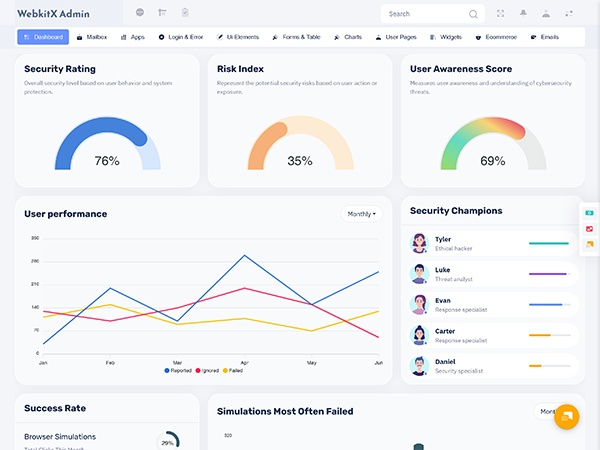Image resolution: width=600 pixels, height=450 pixels.
Task: Open the Mailbox menu item
Action: [x=92, y=37]
